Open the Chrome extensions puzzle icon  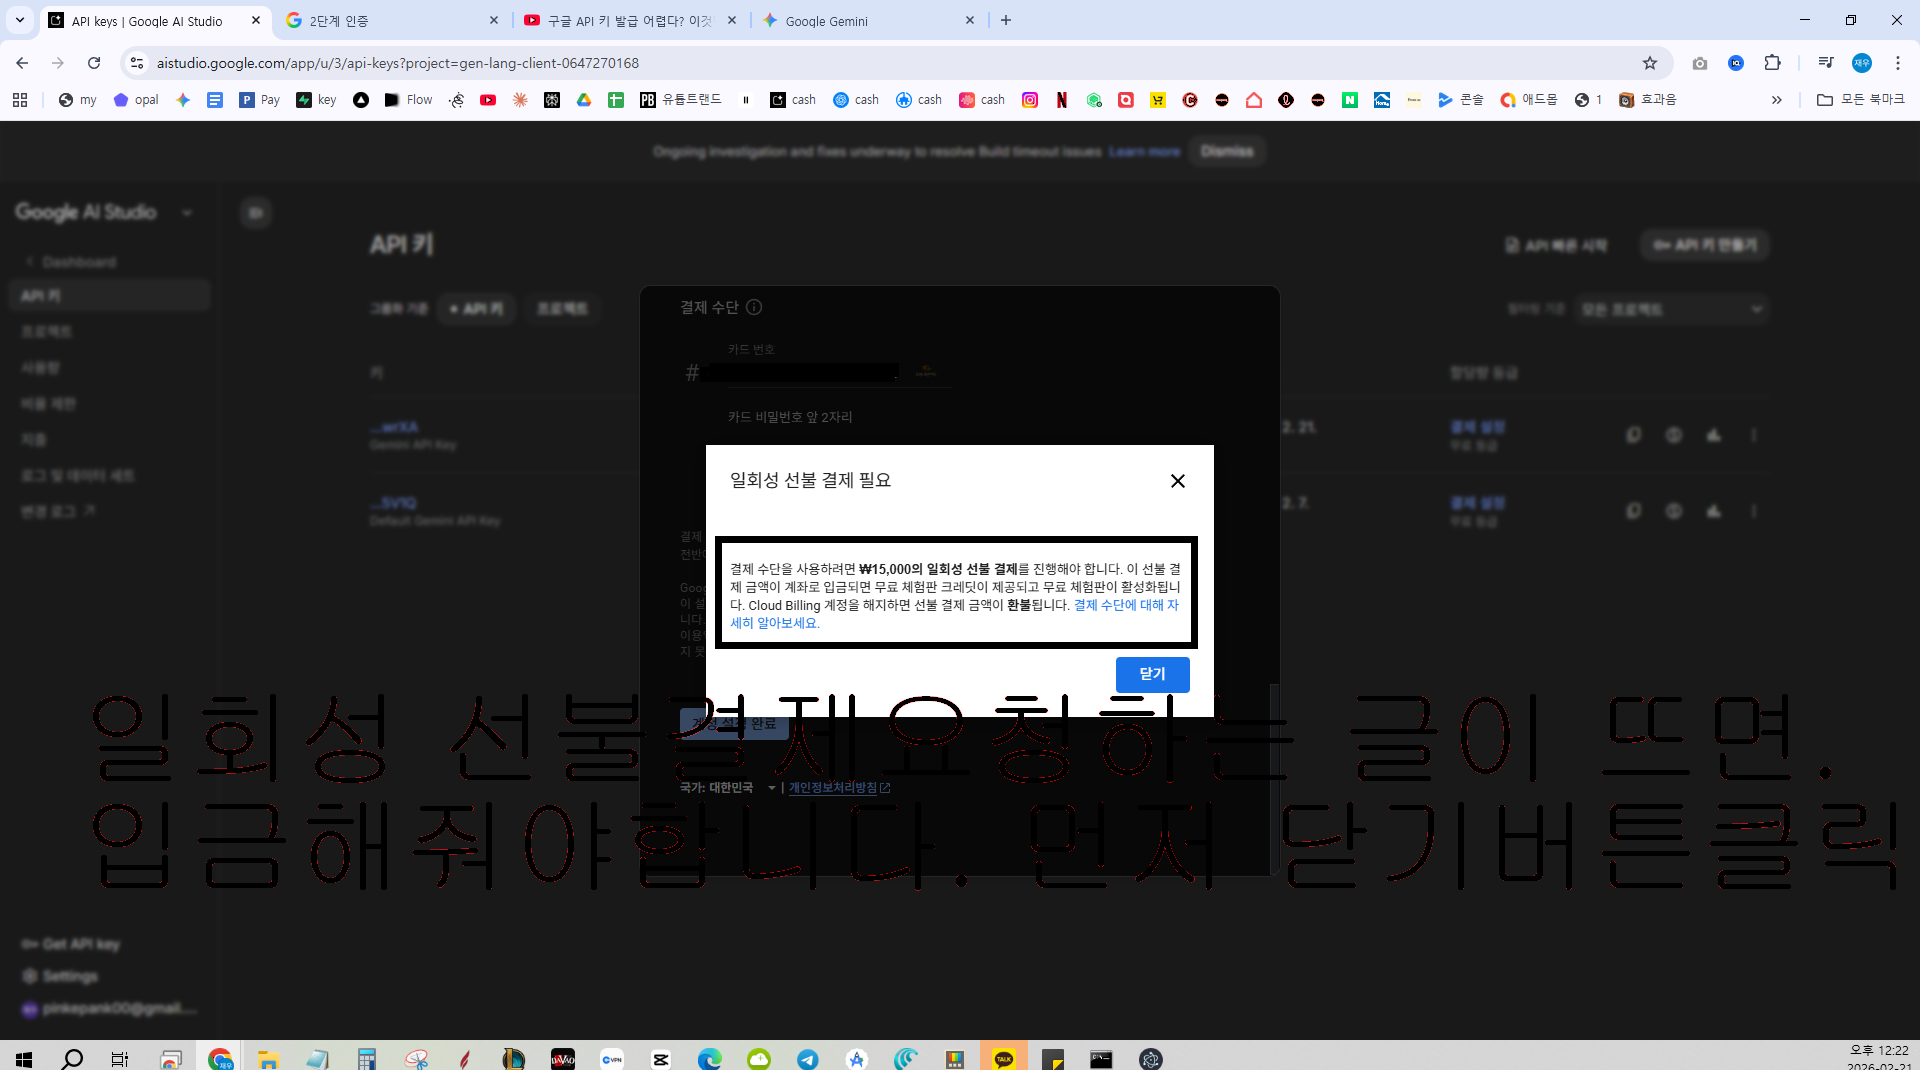1772,63
